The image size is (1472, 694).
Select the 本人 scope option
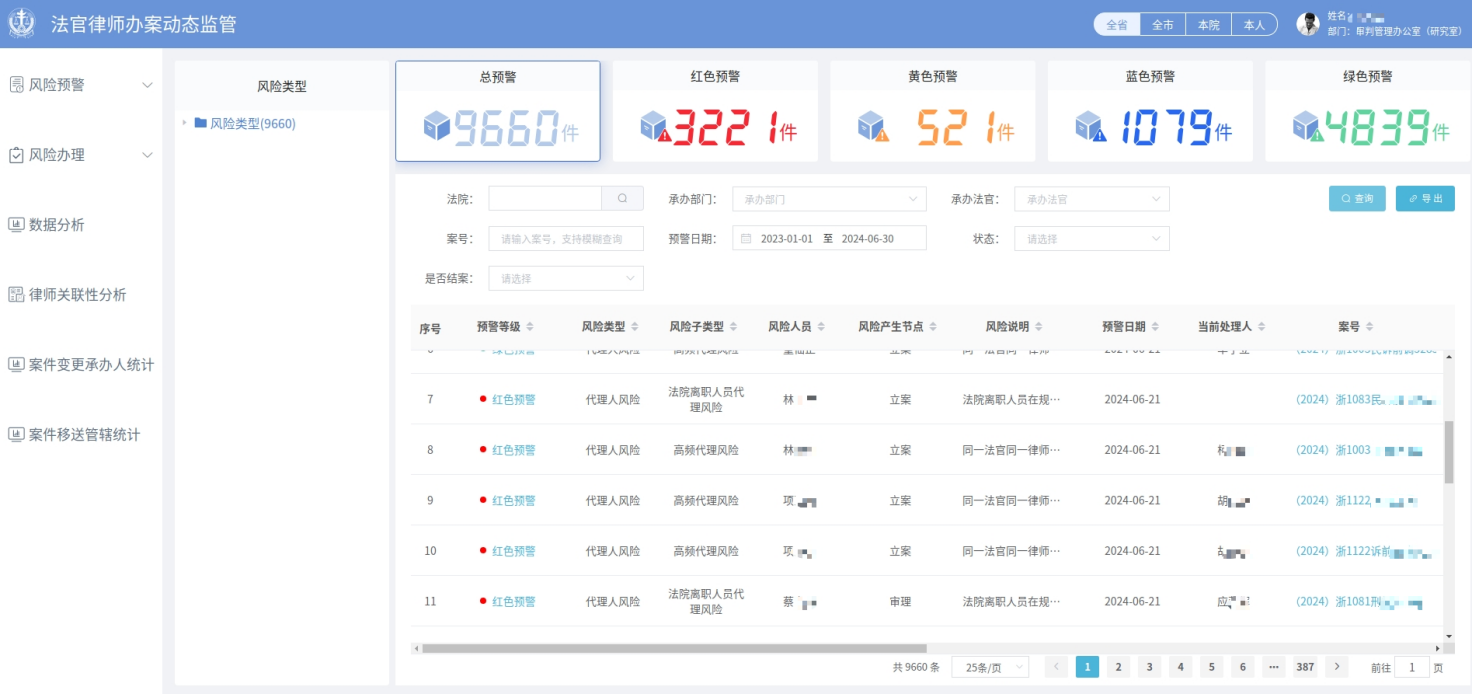coord(1253,25)
